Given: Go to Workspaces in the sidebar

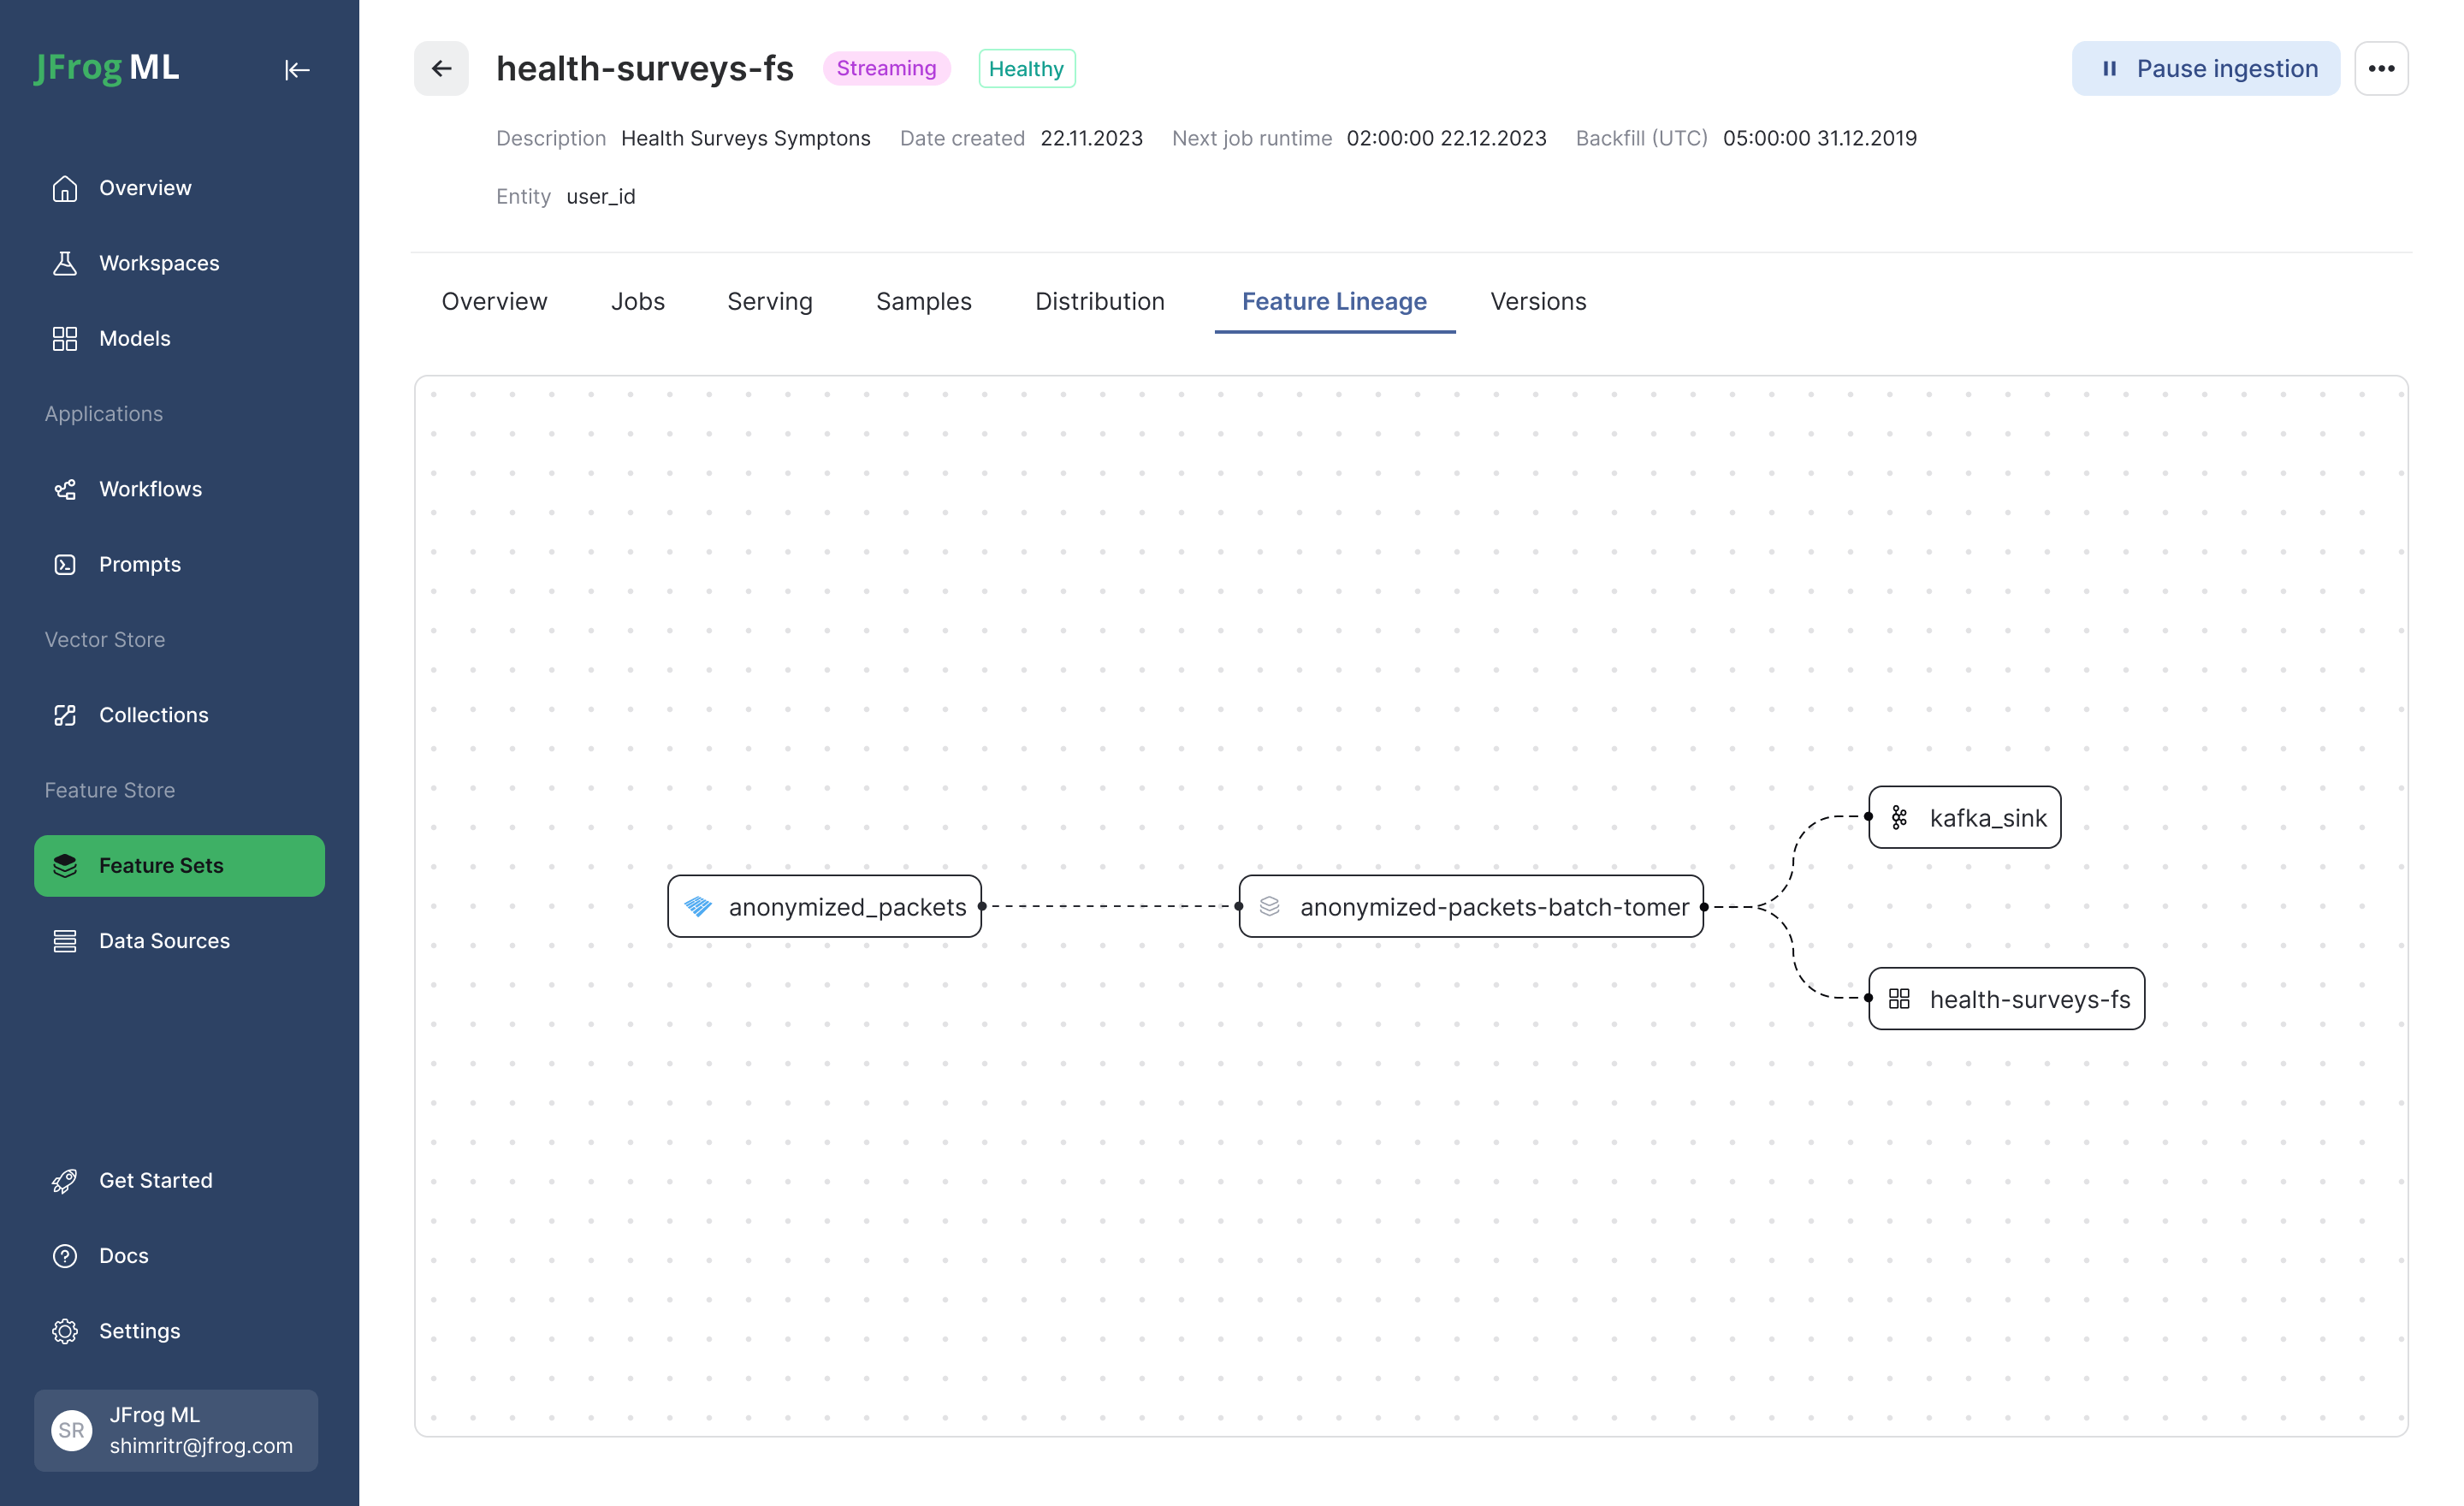Looking at the screenshot, I should (x=180, y=263).
